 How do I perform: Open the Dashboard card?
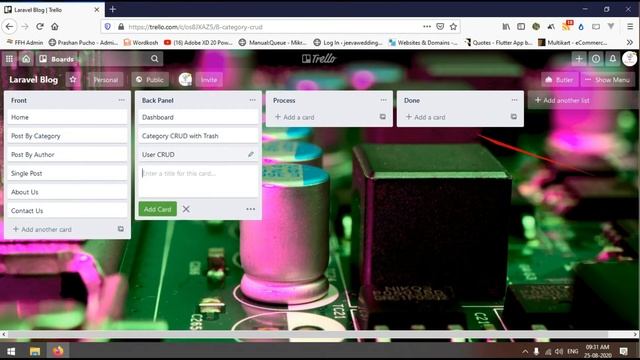click(x=198, y=117)
